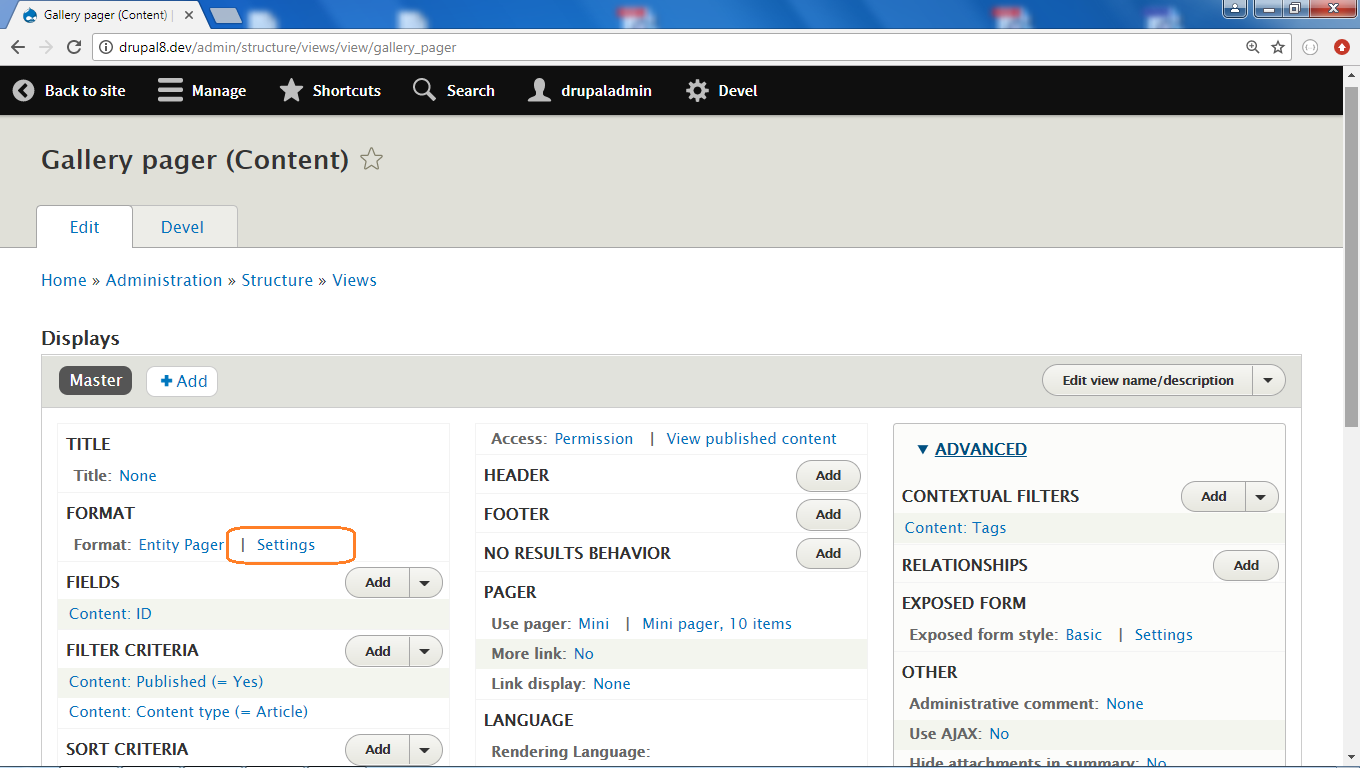Click the drupaladmin user account icon
This screenshot has width=1360, height=768.
point(539,90)
